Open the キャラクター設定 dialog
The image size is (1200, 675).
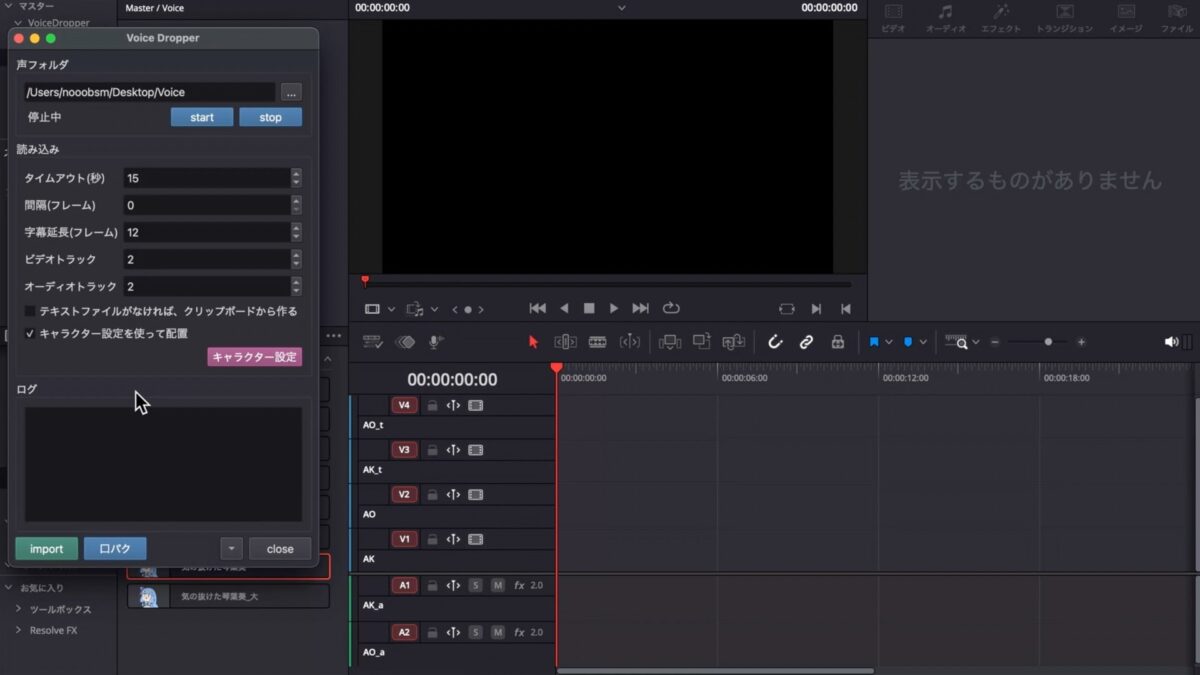(253, 356)
